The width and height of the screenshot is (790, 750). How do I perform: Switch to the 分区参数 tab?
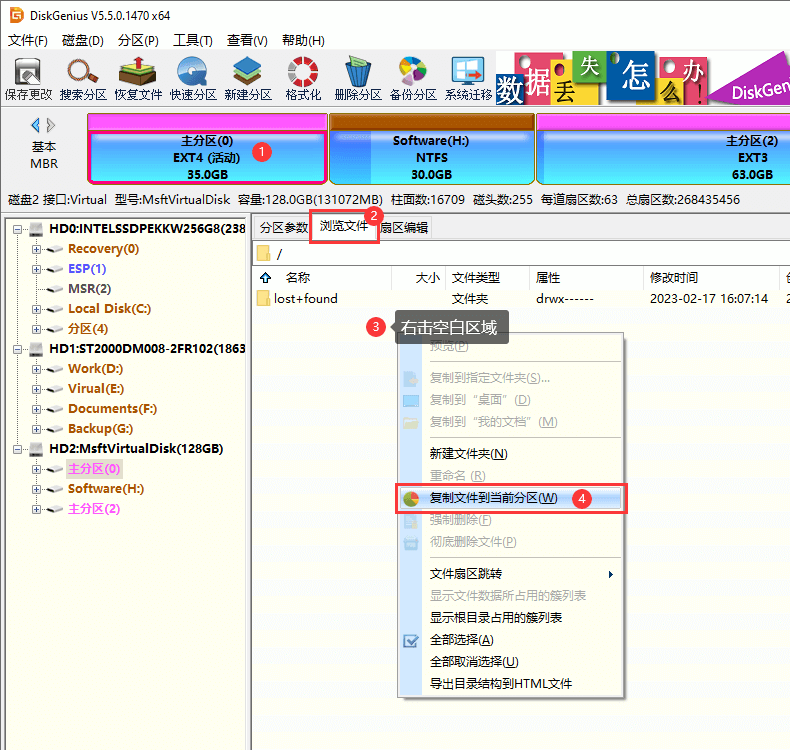click(283, 228)
